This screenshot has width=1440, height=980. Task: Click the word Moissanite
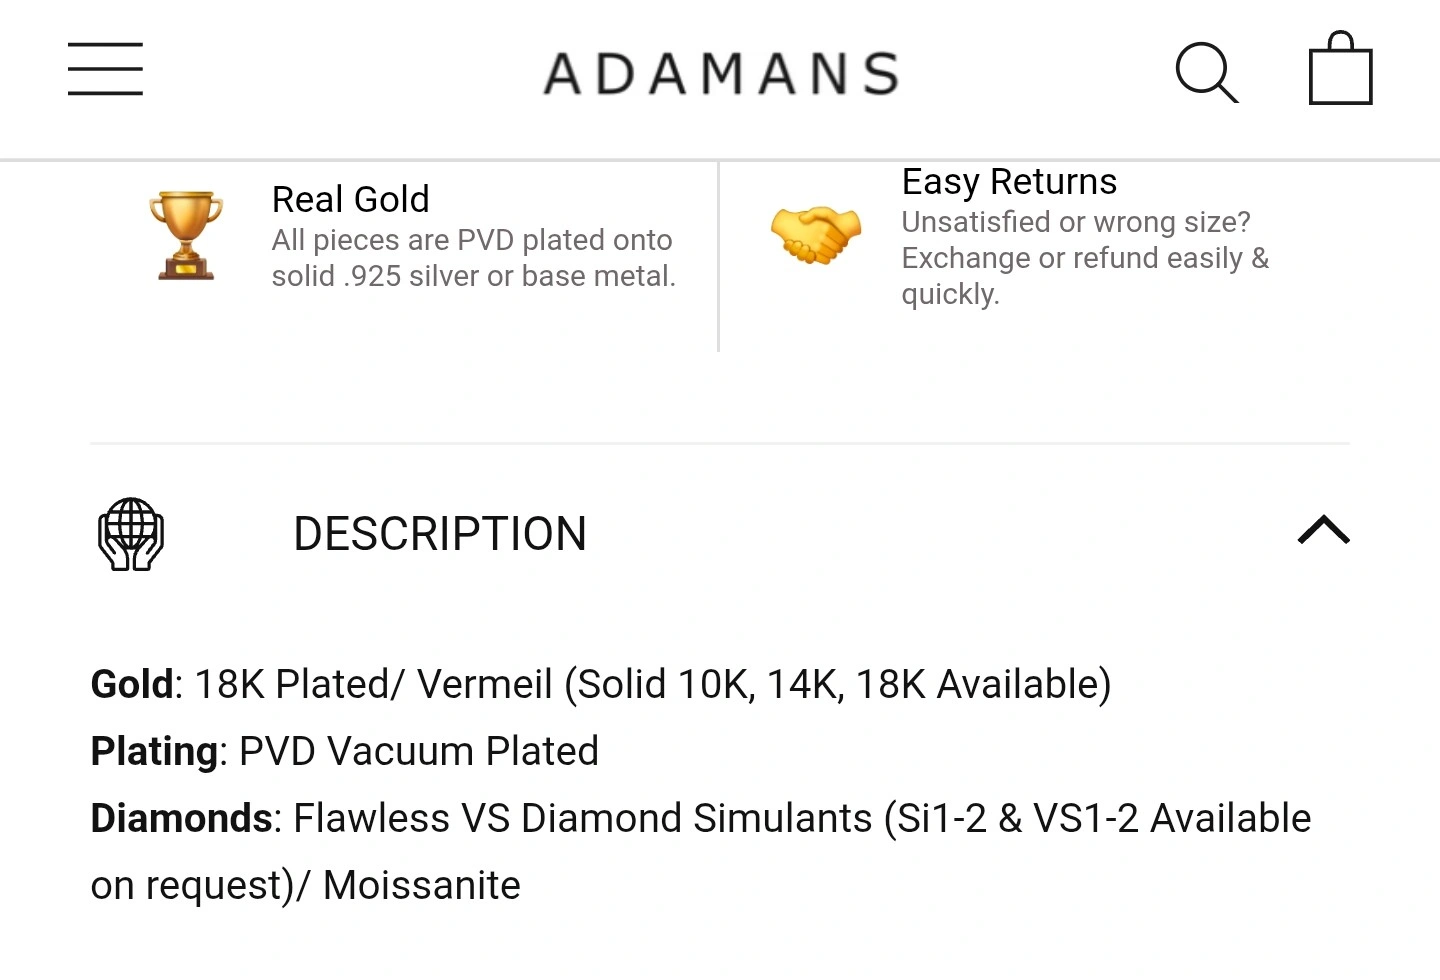[x=422, y=886]
